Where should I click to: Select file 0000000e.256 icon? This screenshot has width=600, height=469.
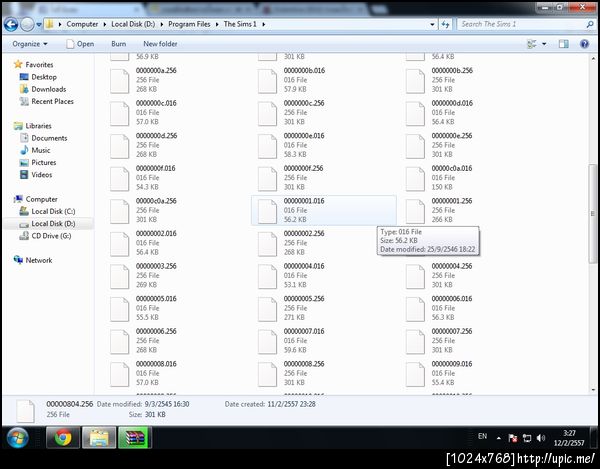(x=415, y=146)
